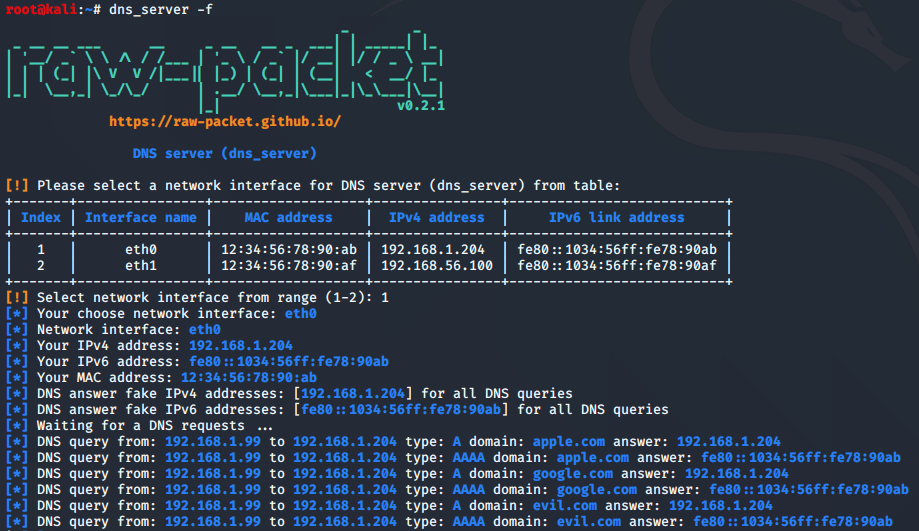Click source 192.168.1.99 in the apple.com A query

coord(213,441)
